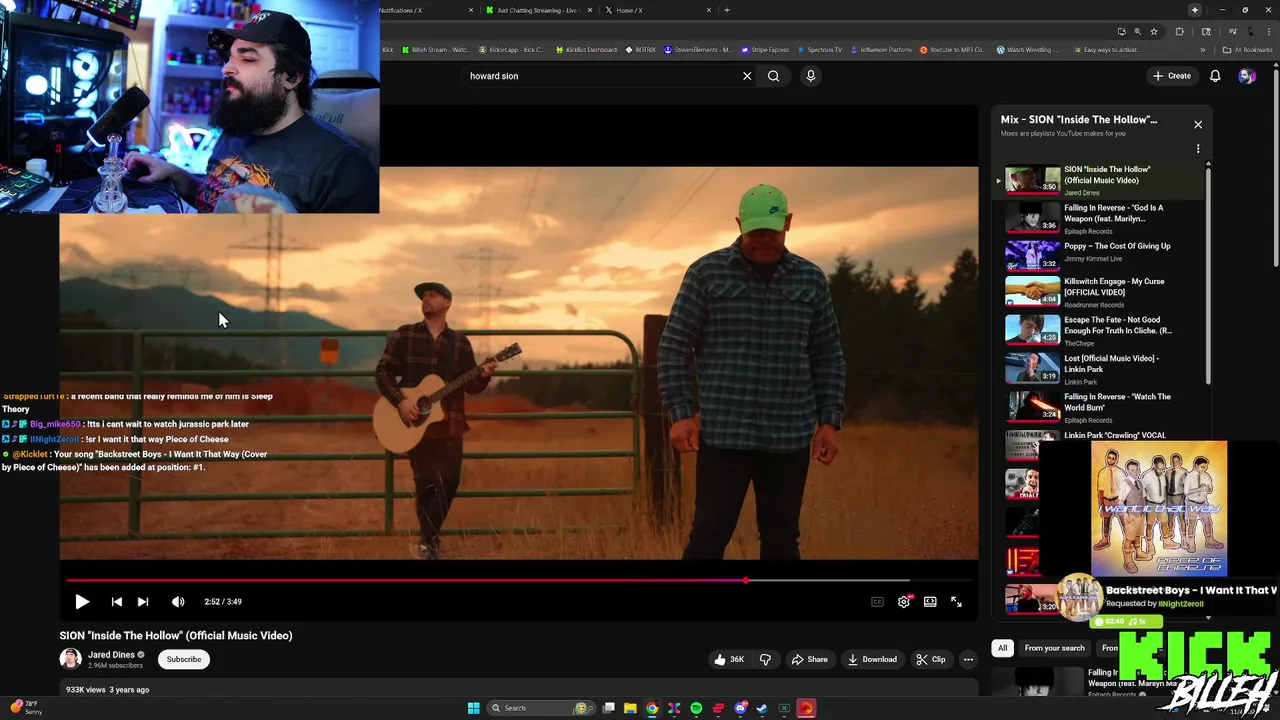This screenshot has height=720, width=1280.
Task: Open Kicklet.app bookmark
Action: click(512, 50)
